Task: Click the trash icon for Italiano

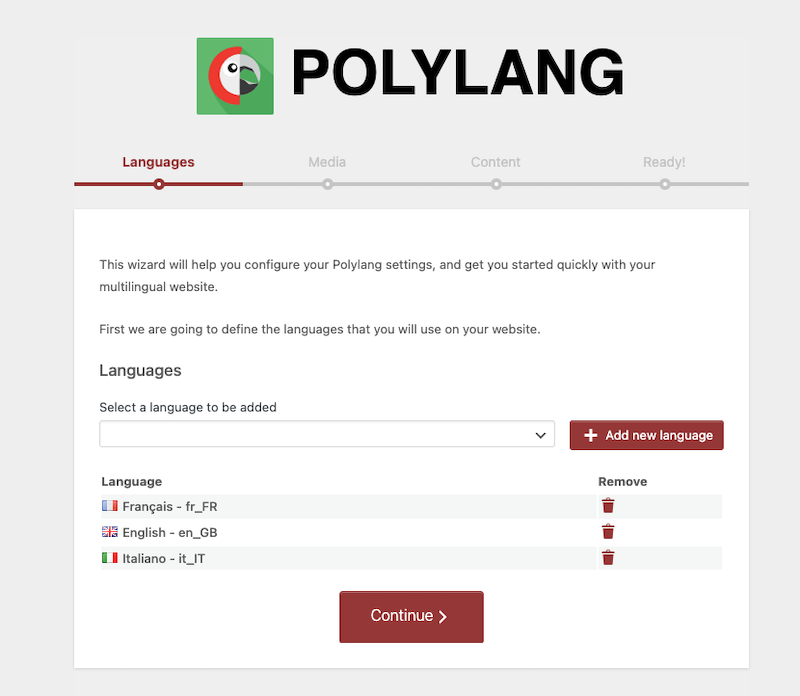Action: 608,557
